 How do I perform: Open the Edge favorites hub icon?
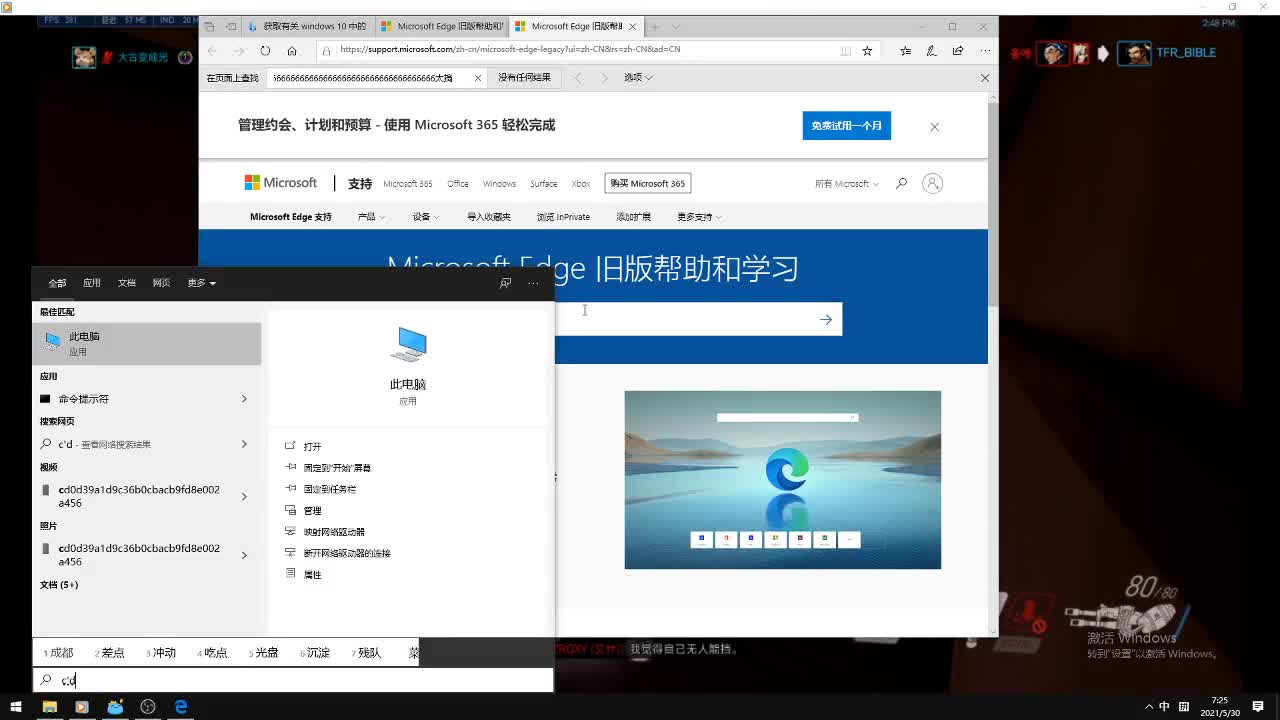(905, 50)
